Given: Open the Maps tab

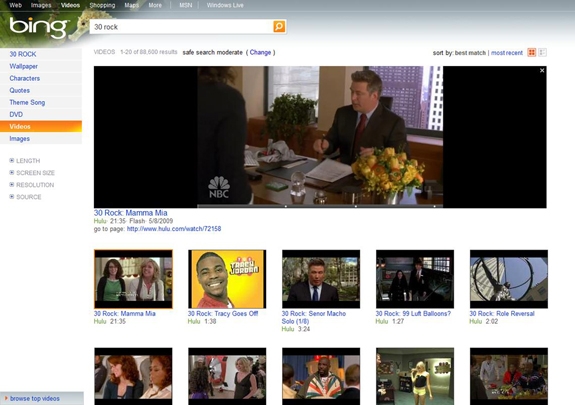Looking at the screenshot, I should [131, 5].
